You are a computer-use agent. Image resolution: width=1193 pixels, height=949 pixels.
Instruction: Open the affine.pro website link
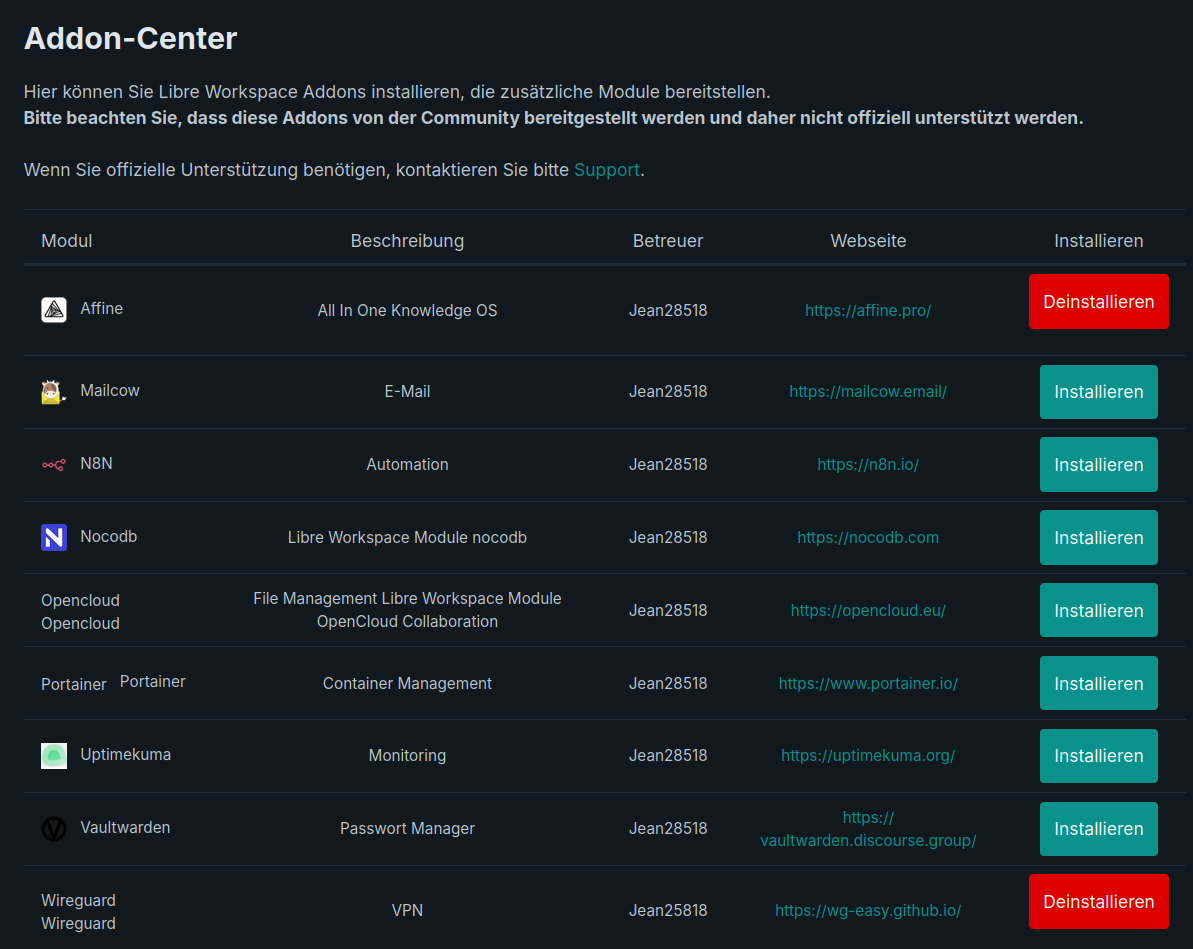(x=868, y=311)
